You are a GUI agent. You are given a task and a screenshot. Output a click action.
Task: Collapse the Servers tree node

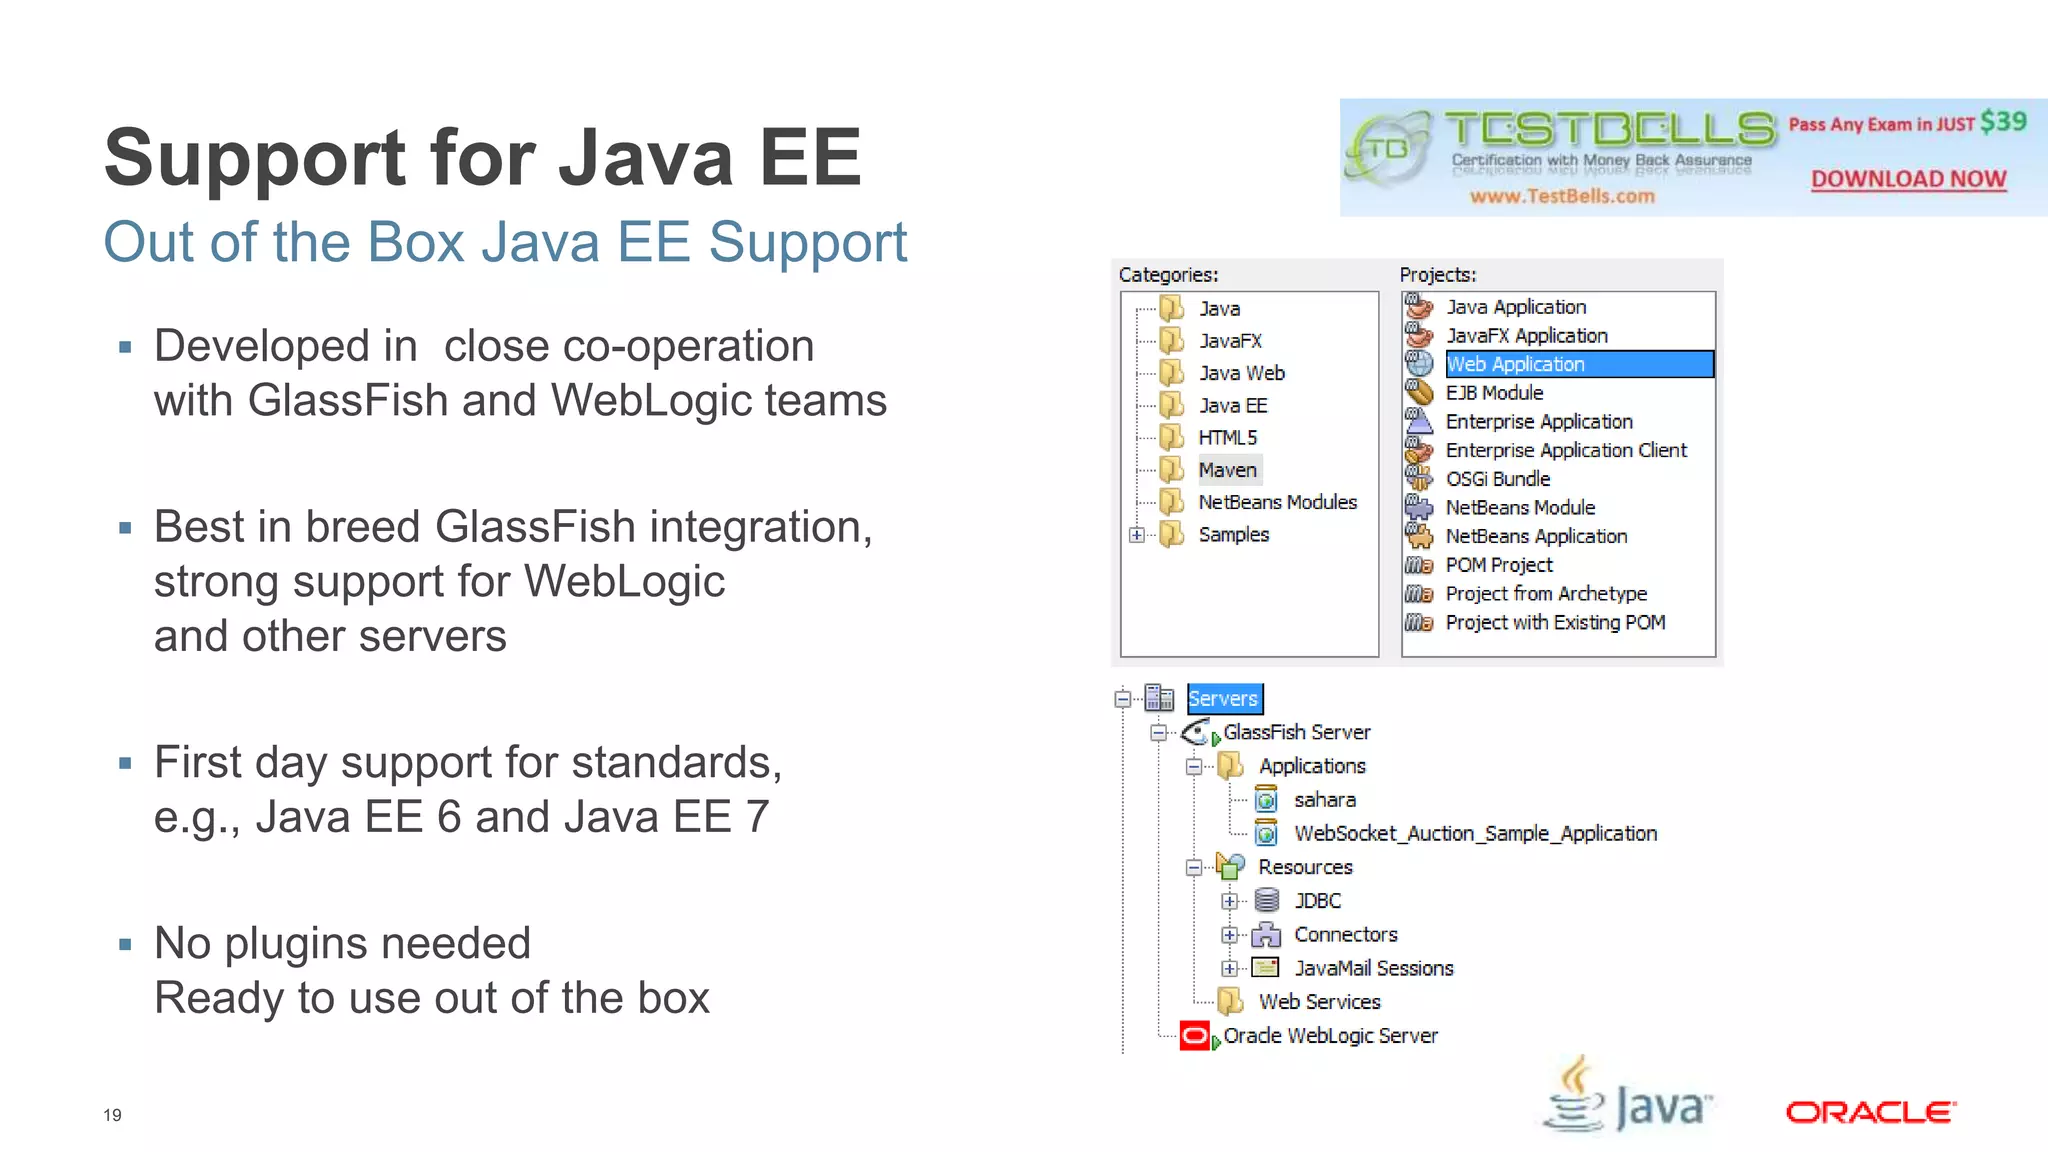(x=1123, y=698)
